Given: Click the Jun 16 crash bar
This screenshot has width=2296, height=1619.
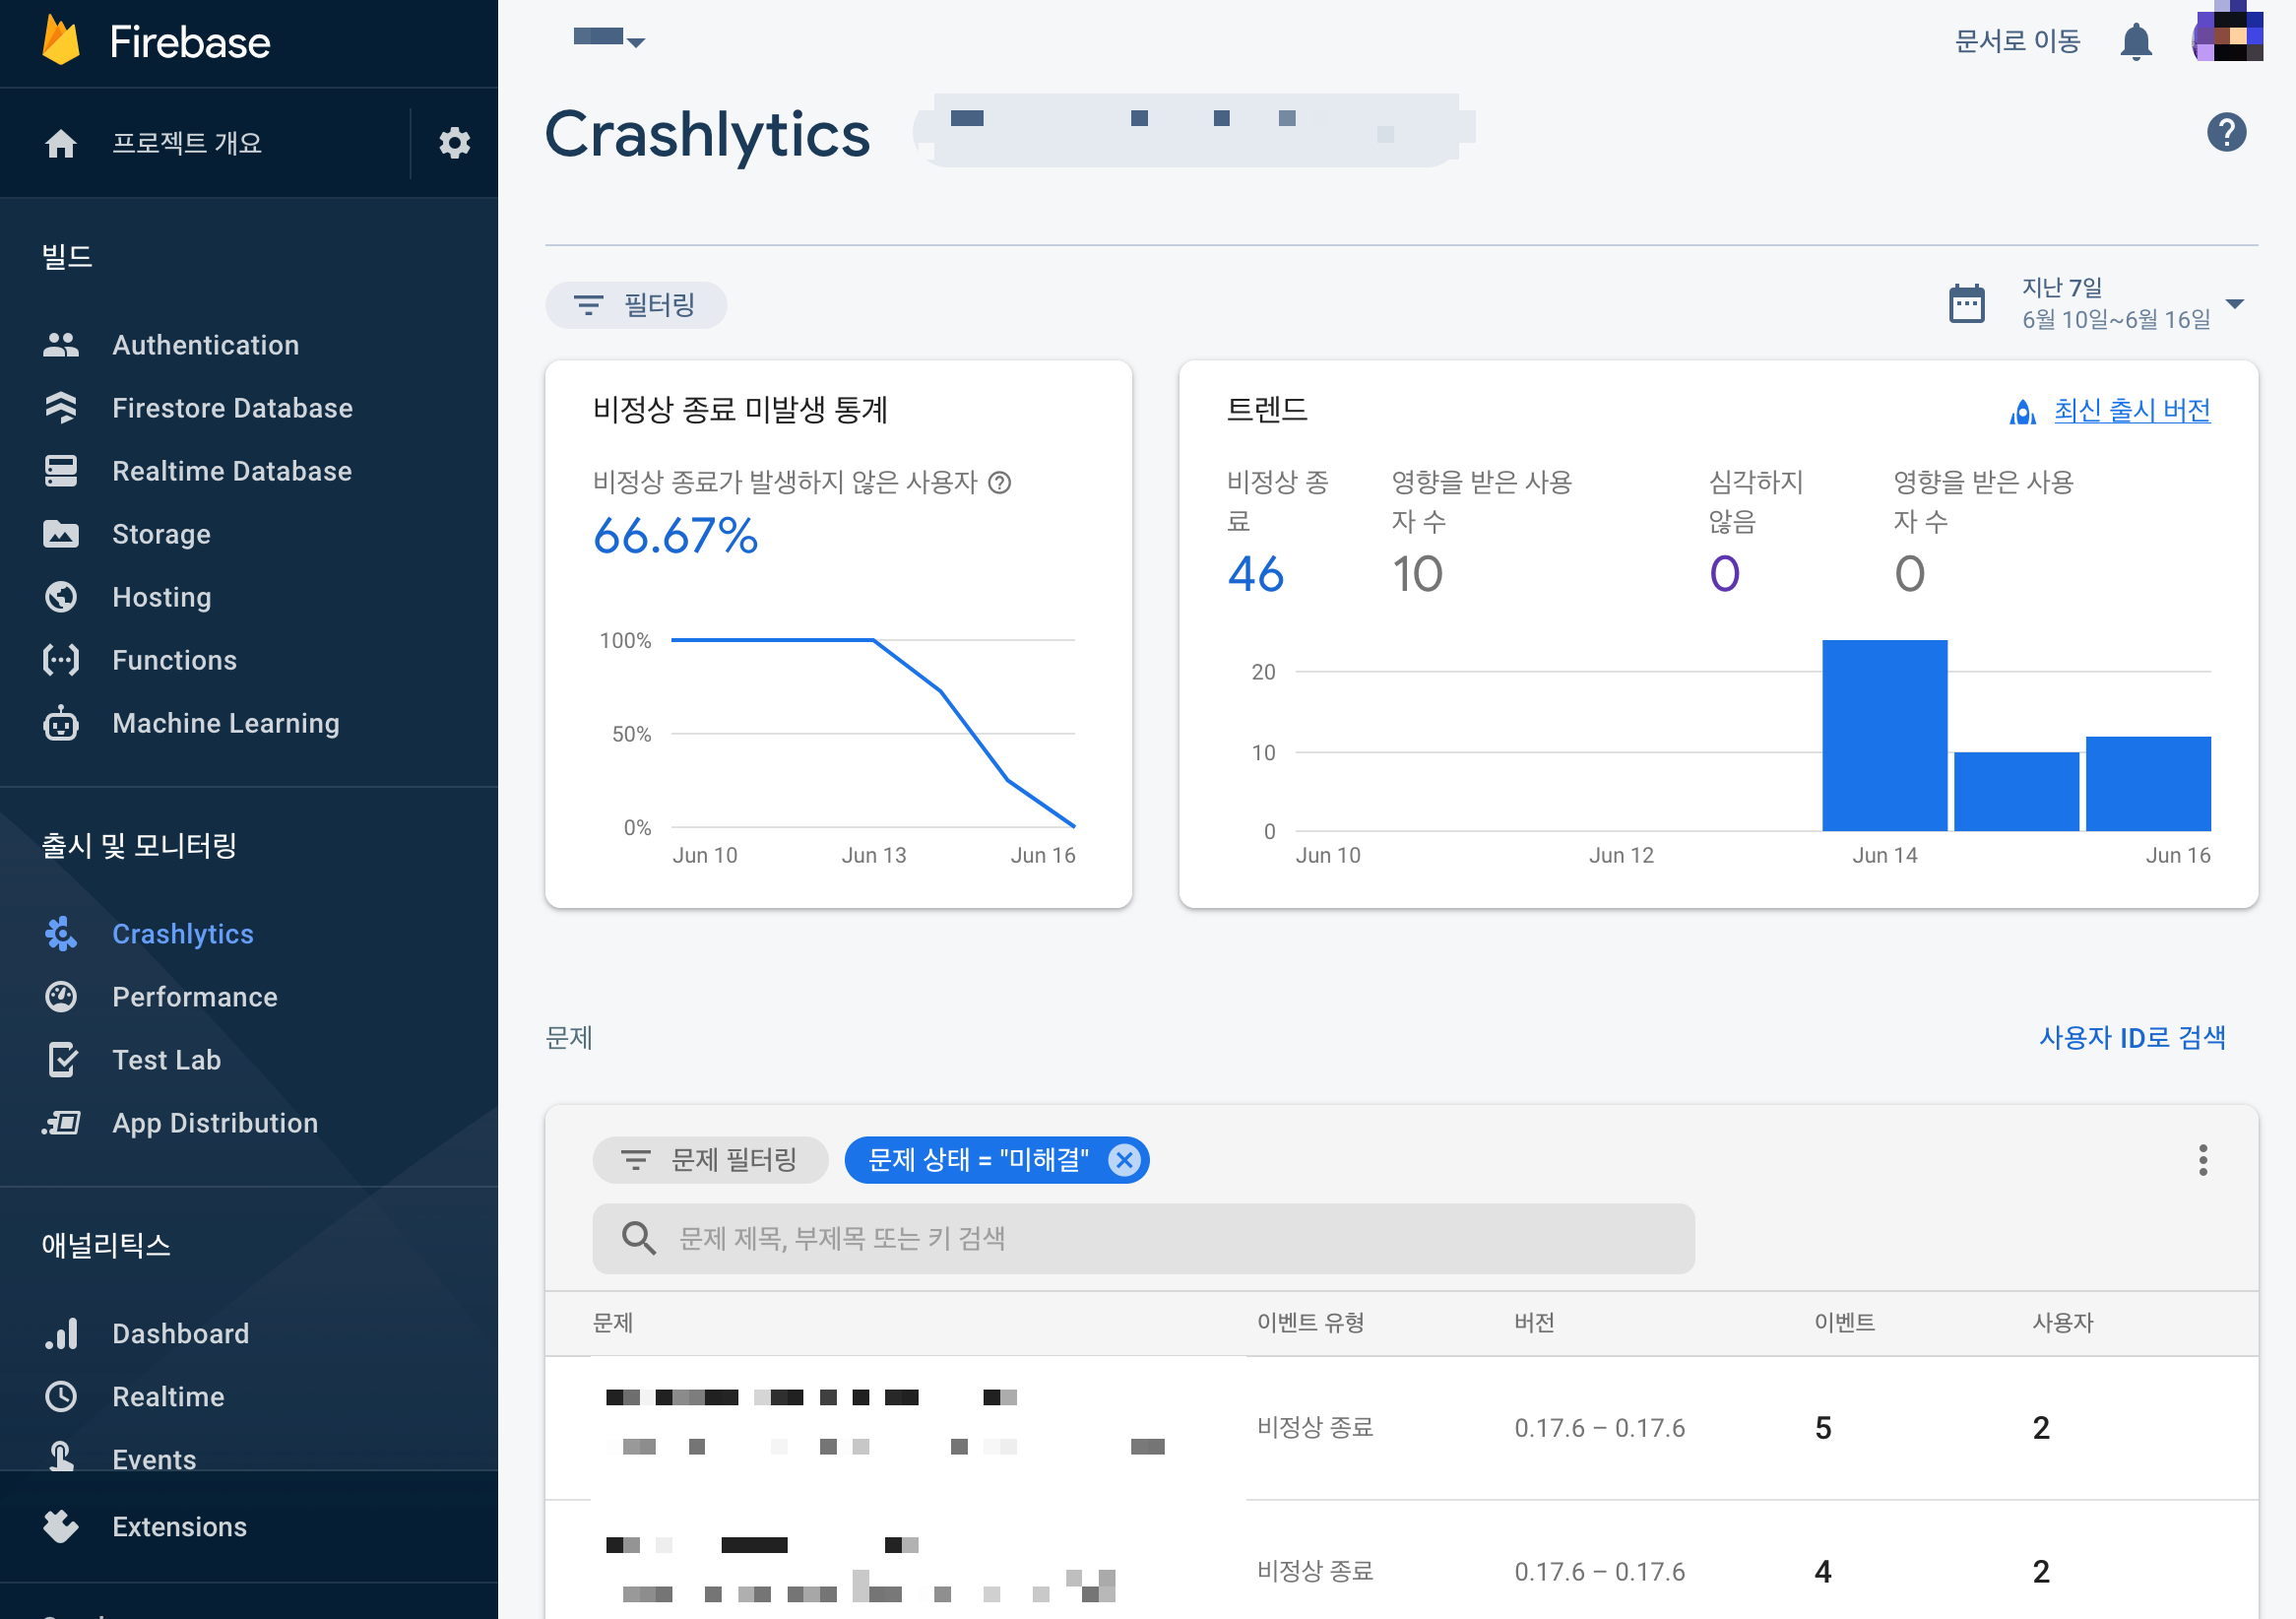Looking at the screenshot, I should [2147, 783].
